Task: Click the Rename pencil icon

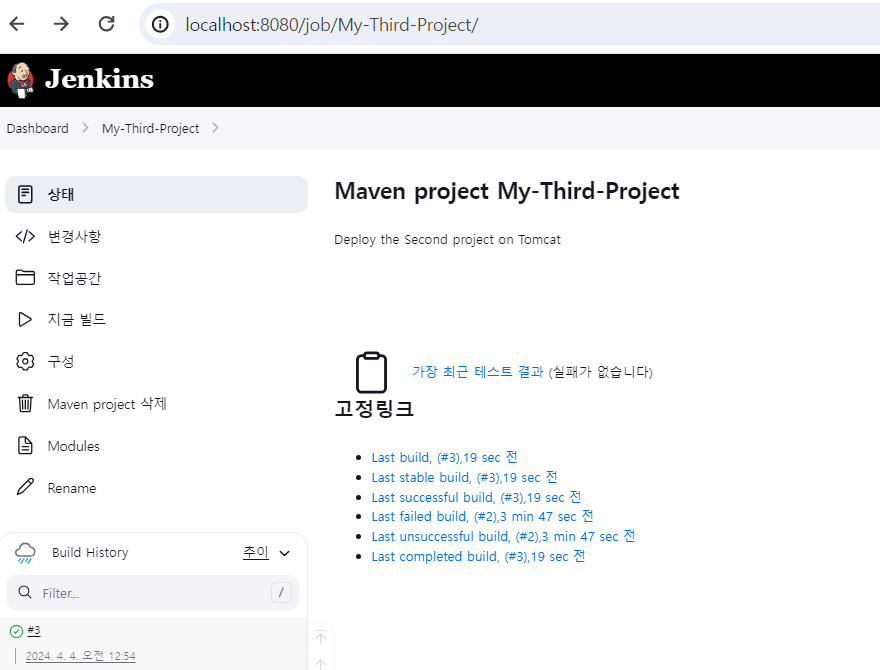Action: pos(25,487)
